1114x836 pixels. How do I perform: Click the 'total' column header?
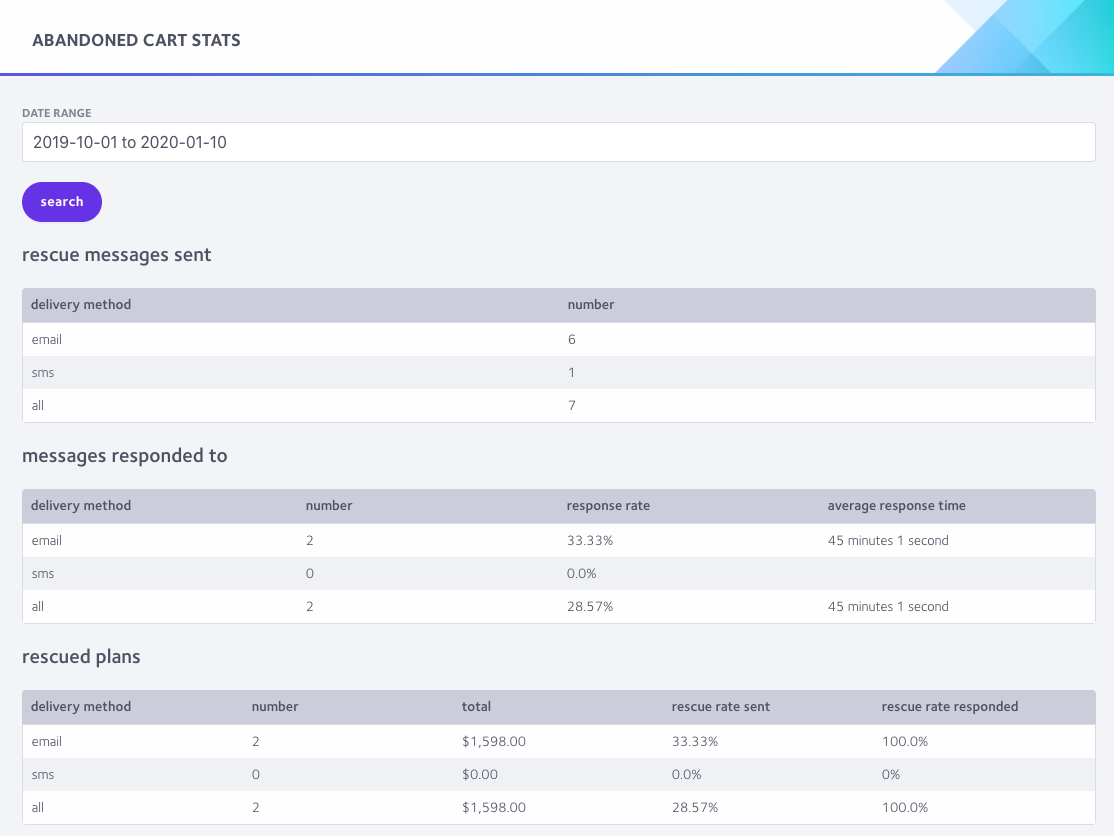tap(476, 707)
